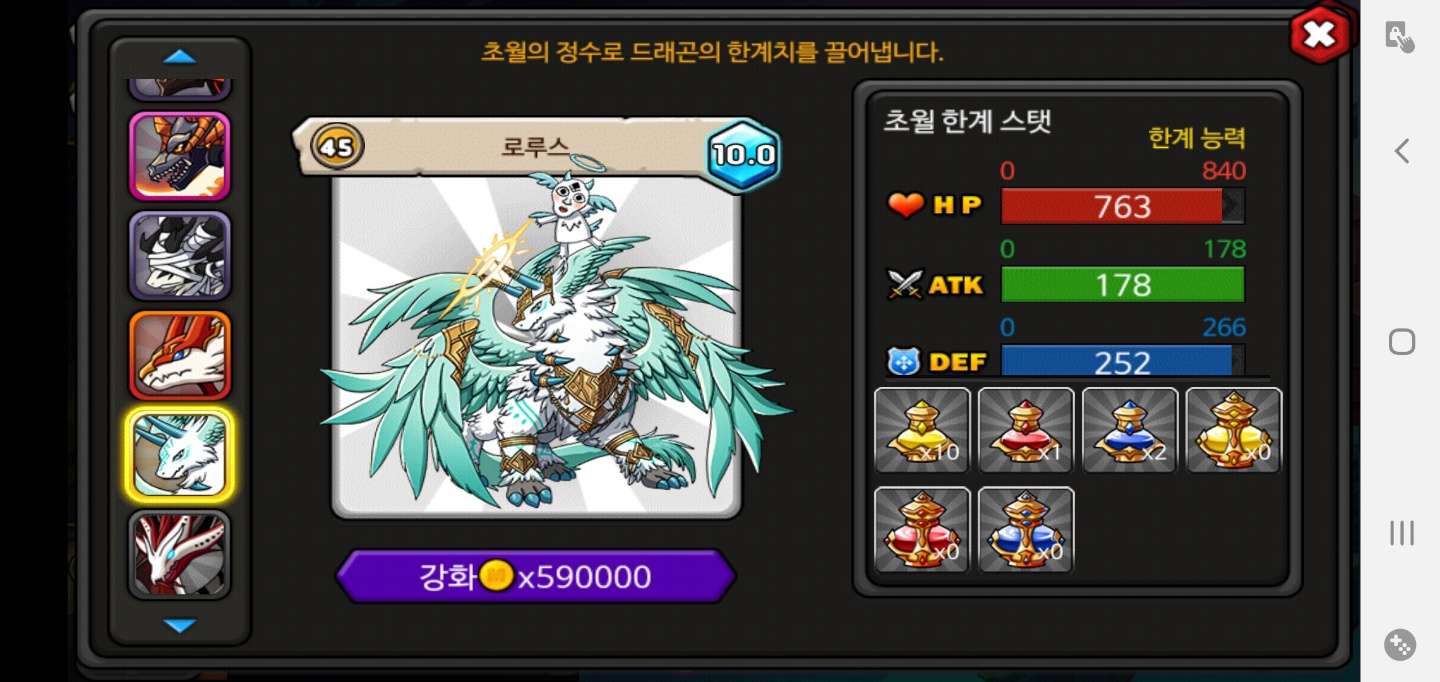The image size is (1440, 682).
Task: Select the large blue essence jar x0
Action: tap(1026, 530)
